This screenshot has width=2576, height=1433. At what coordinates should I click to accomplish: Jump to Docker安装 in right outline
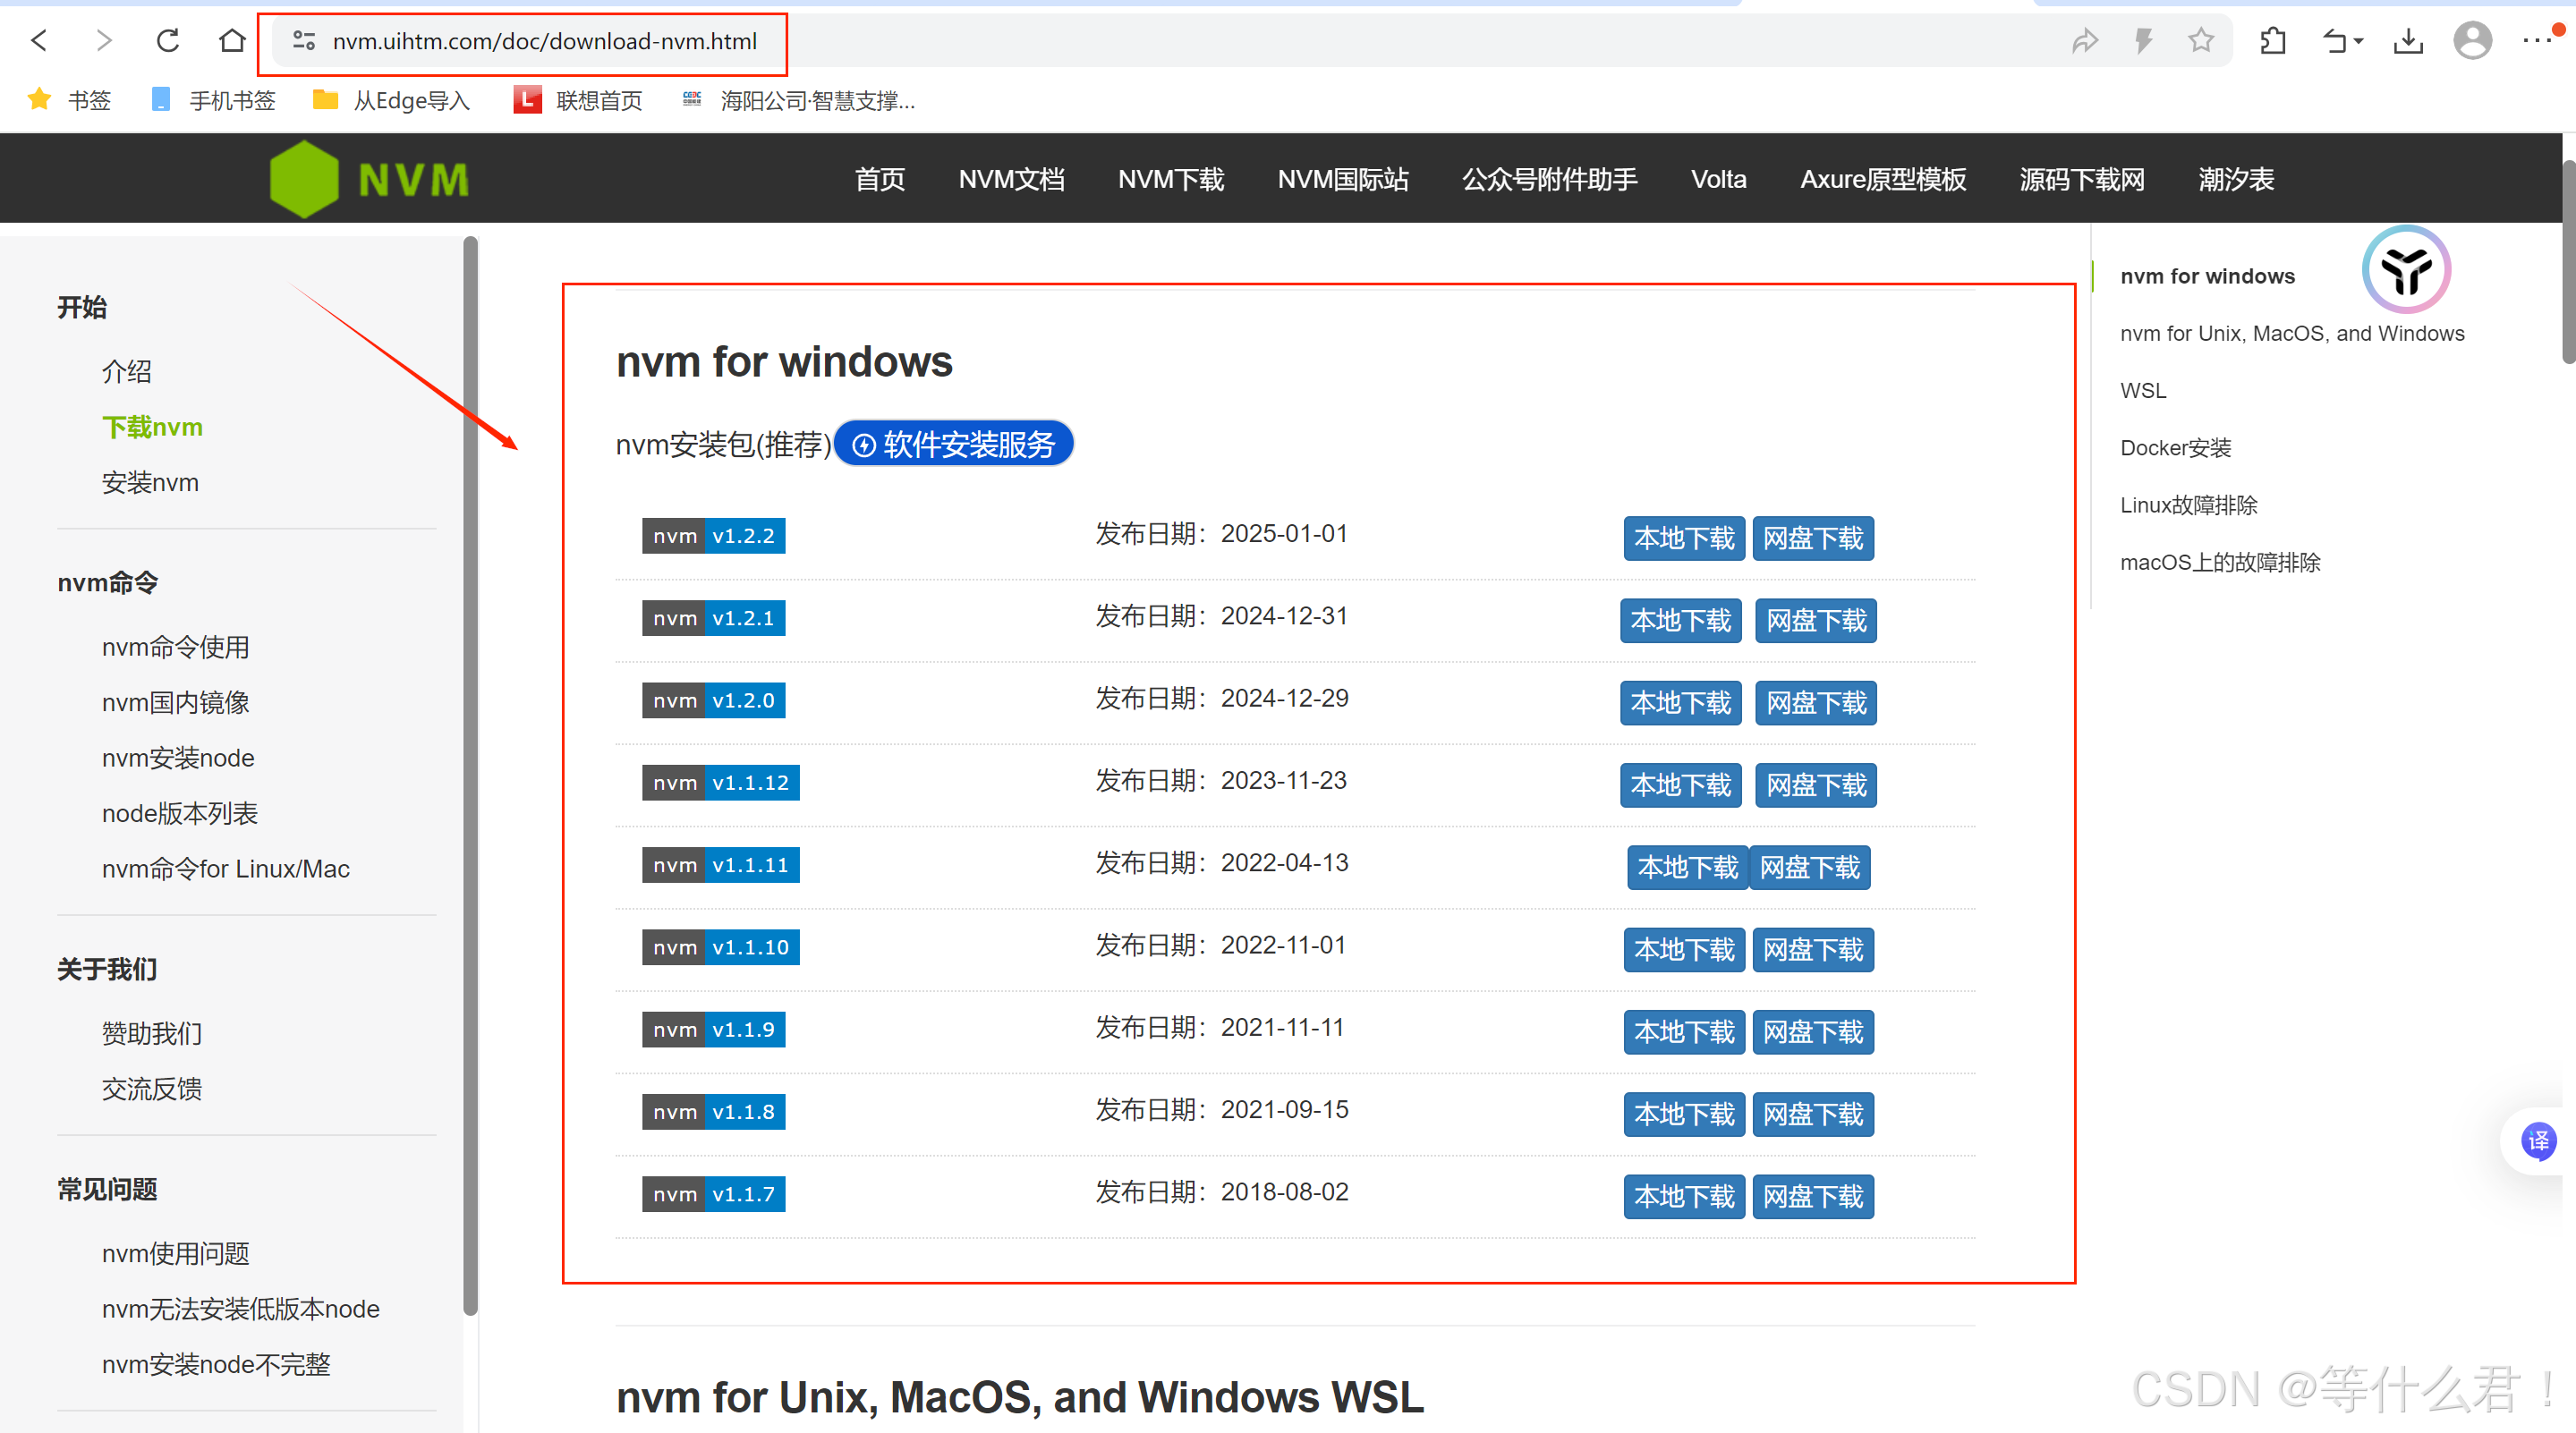click(2175, 448)
